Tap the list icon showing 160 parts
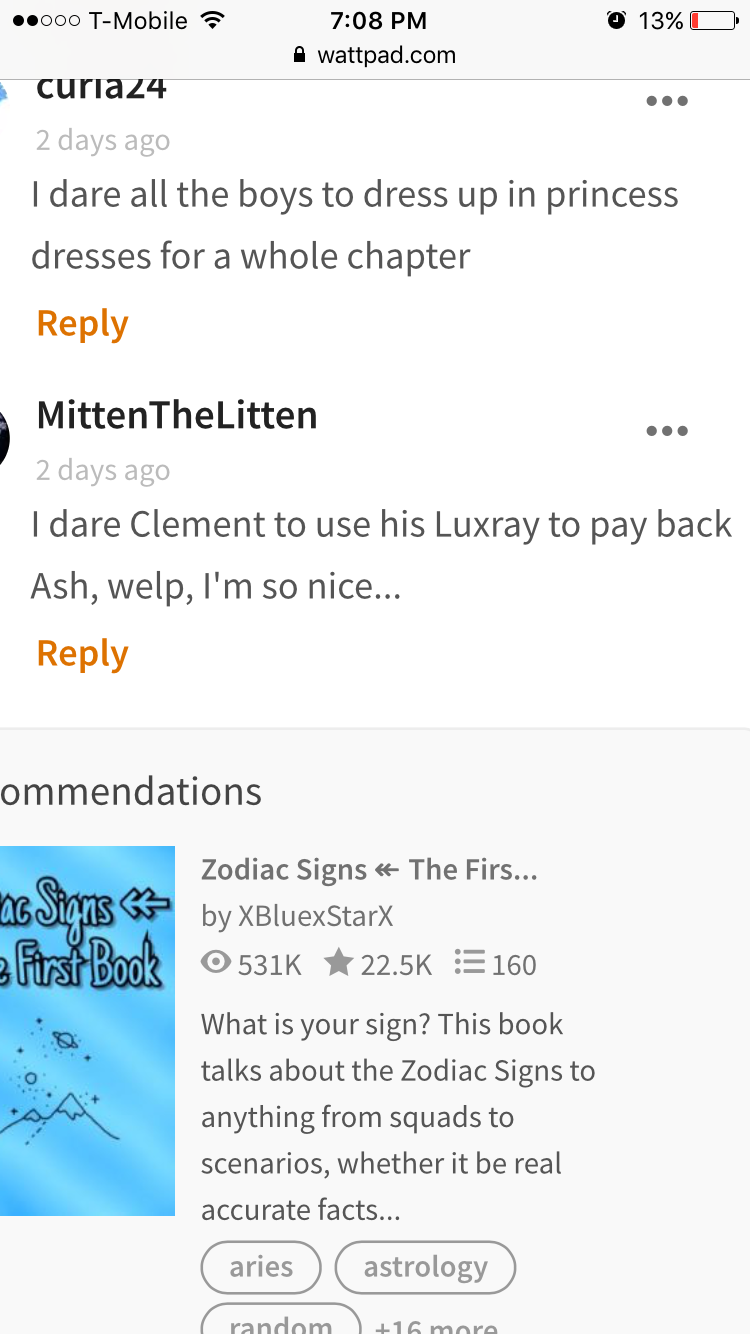Viewport: 750px width, 1334px height. pos(469,963)
